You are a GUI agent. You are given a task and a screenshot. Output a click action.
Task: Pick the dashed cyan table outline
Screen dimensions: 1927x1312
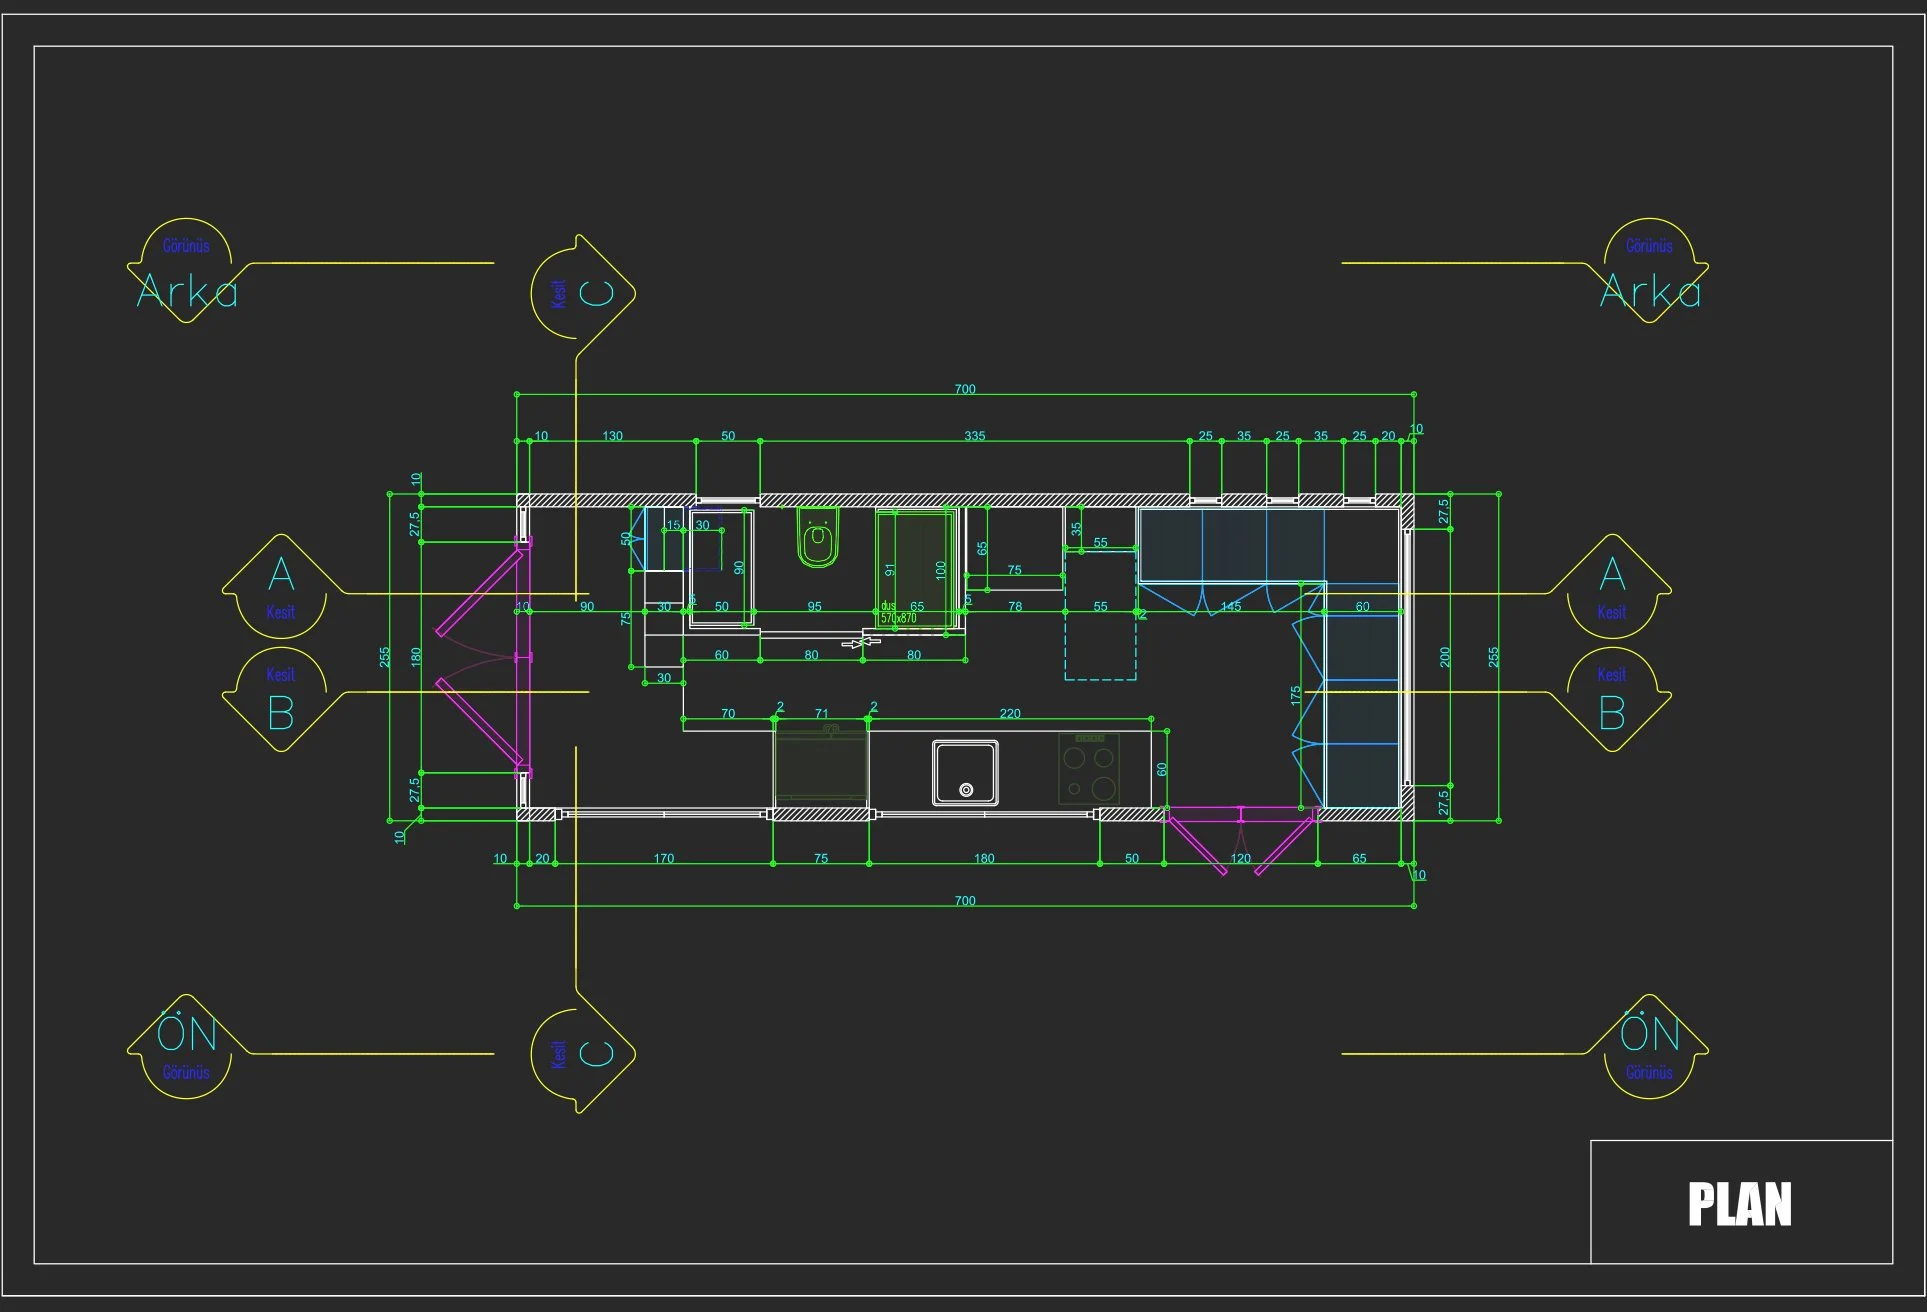point(1100,615)
